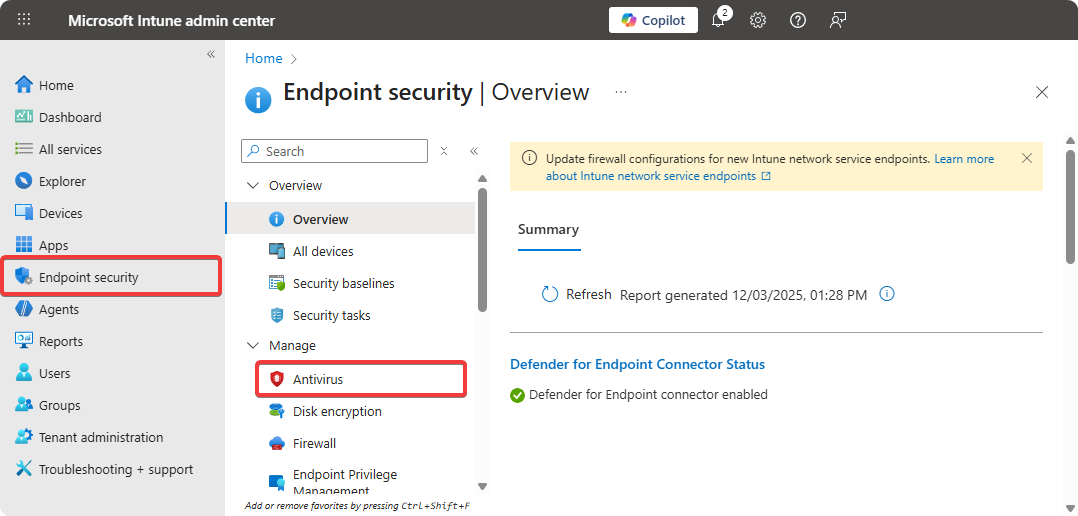The image size is (1078, 516).
Task: Go to Home breadcrumb link
Action: click(264, 59)
